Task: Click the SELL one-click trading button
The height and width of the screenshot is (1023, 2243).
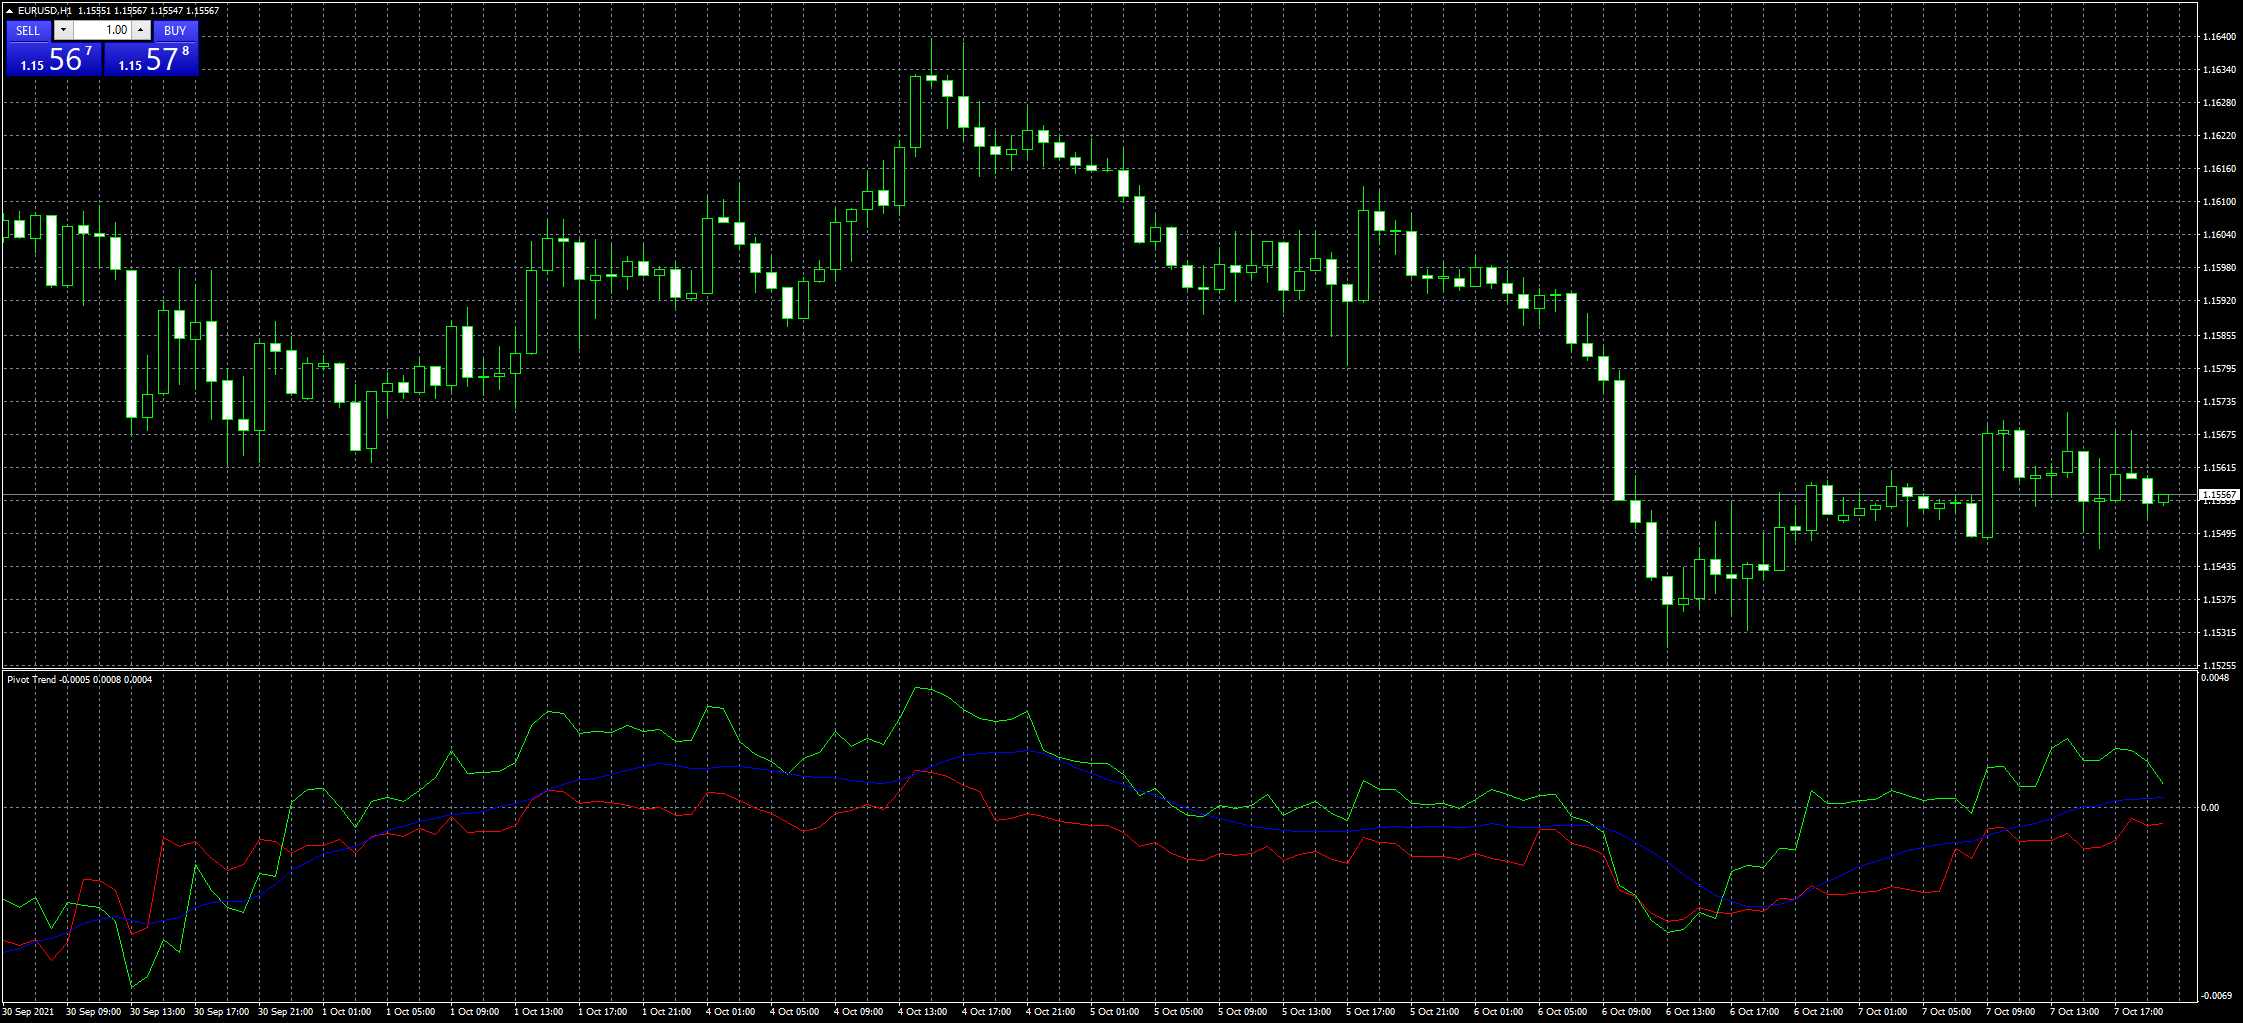Action: (28, 31)
